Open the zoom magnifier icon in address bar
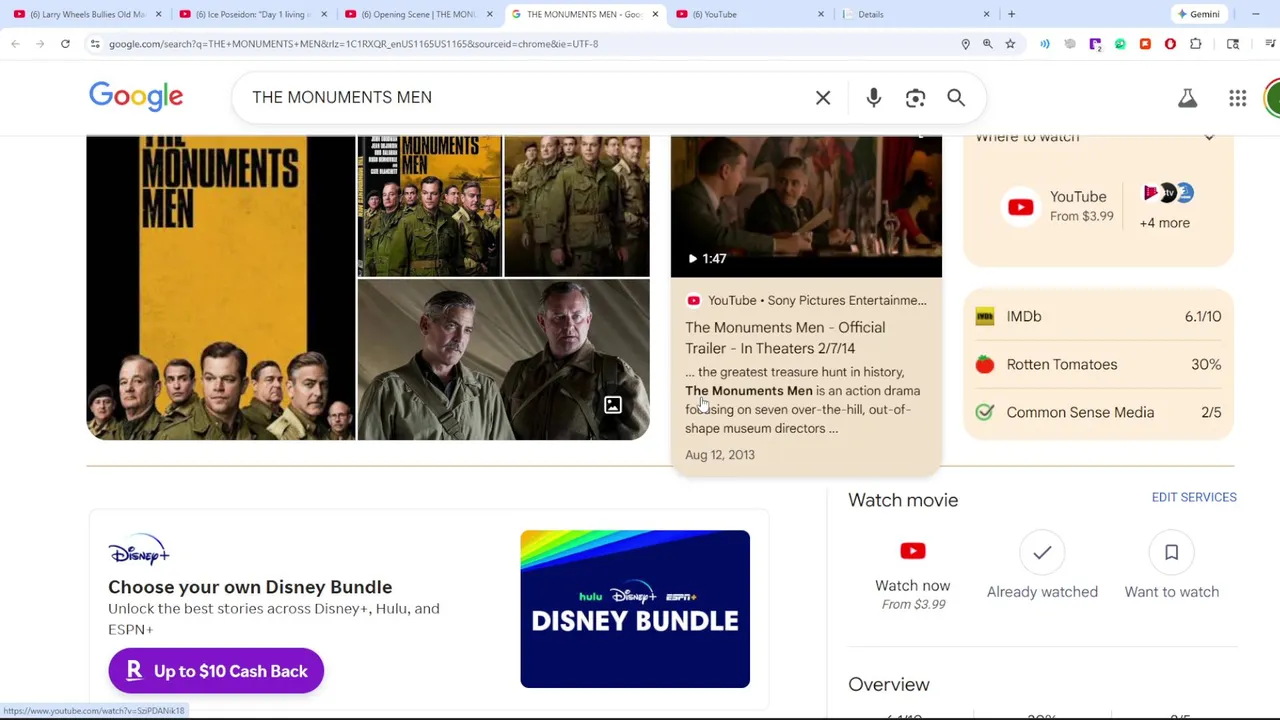The height and width of the screenshot is (720, 1280). pos(987,43)
